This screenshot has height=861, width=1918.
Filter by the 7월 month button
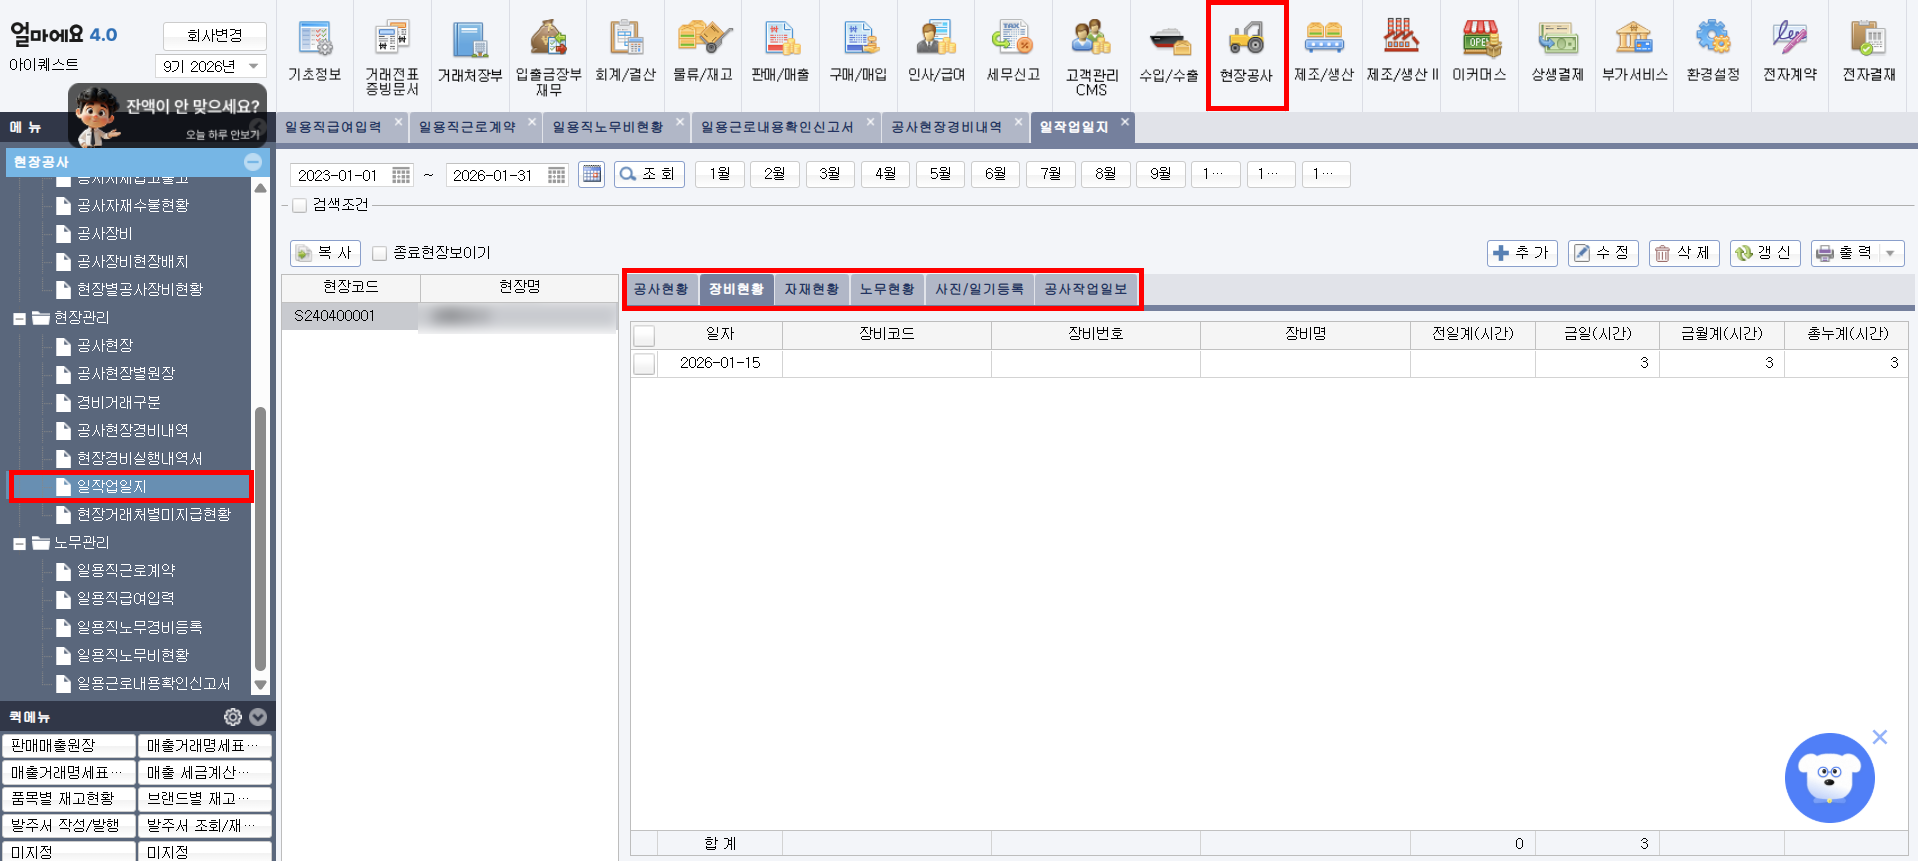tap(1051, 174)
